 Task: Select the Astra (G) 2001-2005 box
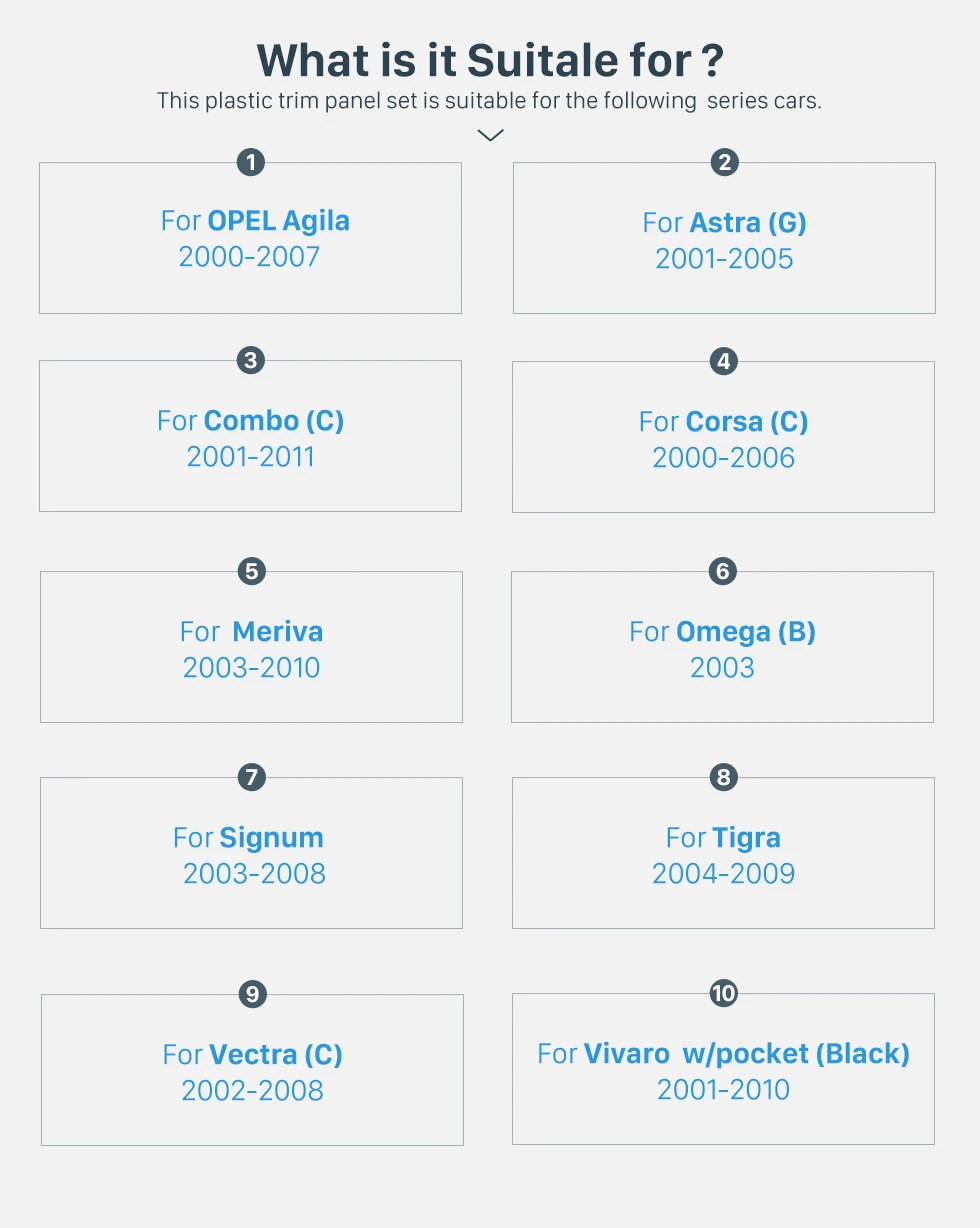pyautogui.click(x=724, y=240)
